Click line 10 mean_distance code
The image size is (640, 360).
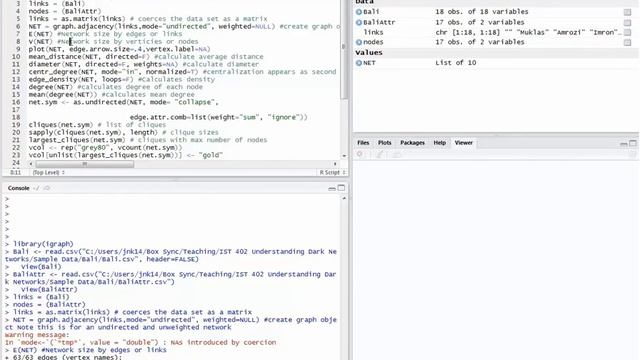146,57
